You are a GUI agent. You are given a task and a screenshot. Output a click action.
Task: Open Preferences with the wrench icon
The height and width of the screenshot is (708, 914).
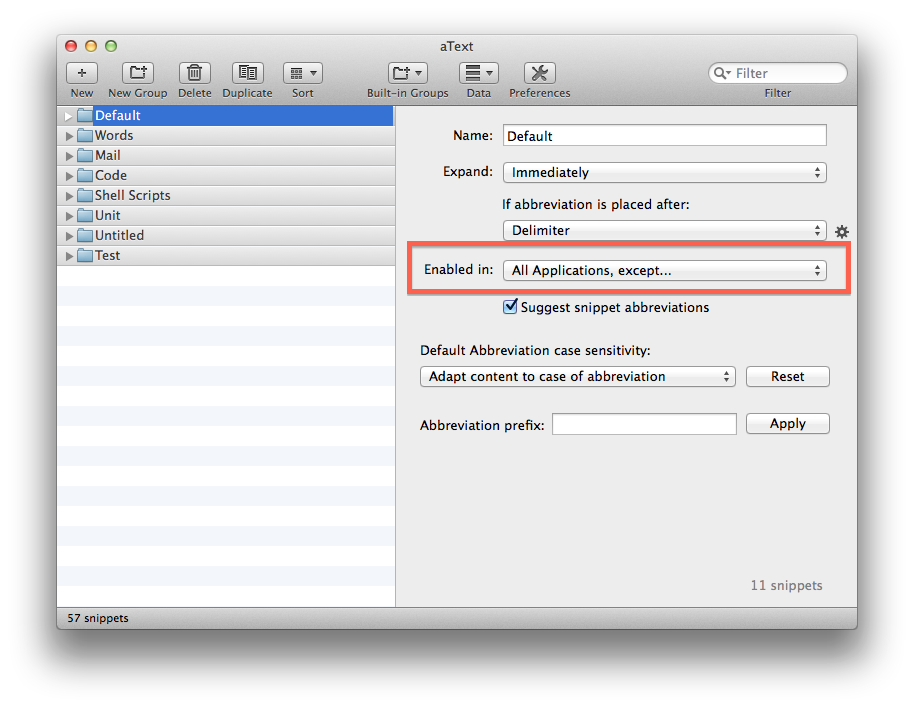[539, 73]
